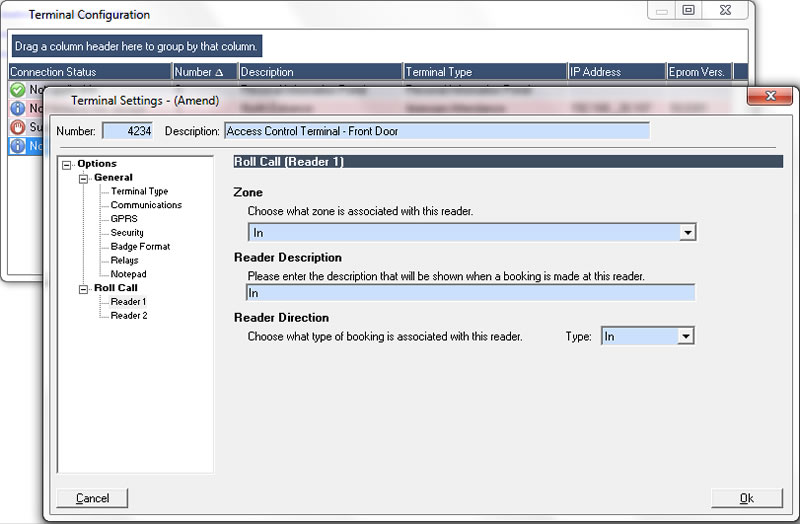This screenshot has height=524, width=800.
Task: Collapse the General tree branch
Action: pyautogui.click(x=84, y=178)
